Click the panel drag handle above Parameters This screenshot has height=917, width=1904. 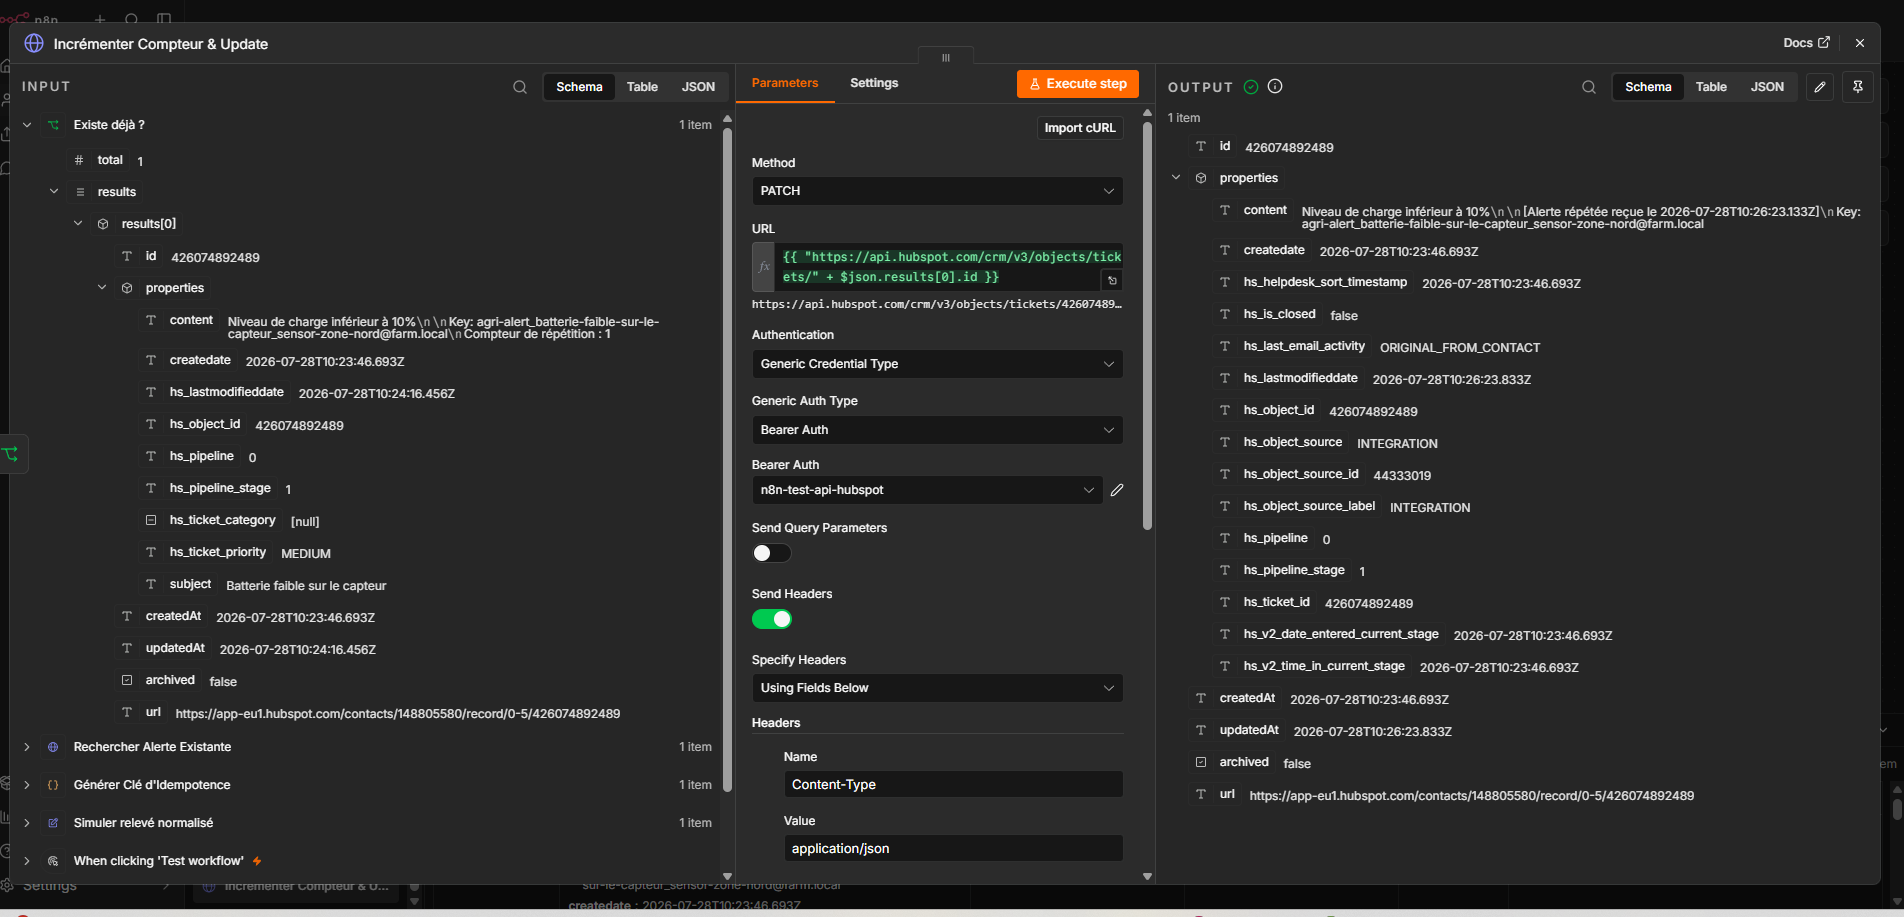click(945, 57)
